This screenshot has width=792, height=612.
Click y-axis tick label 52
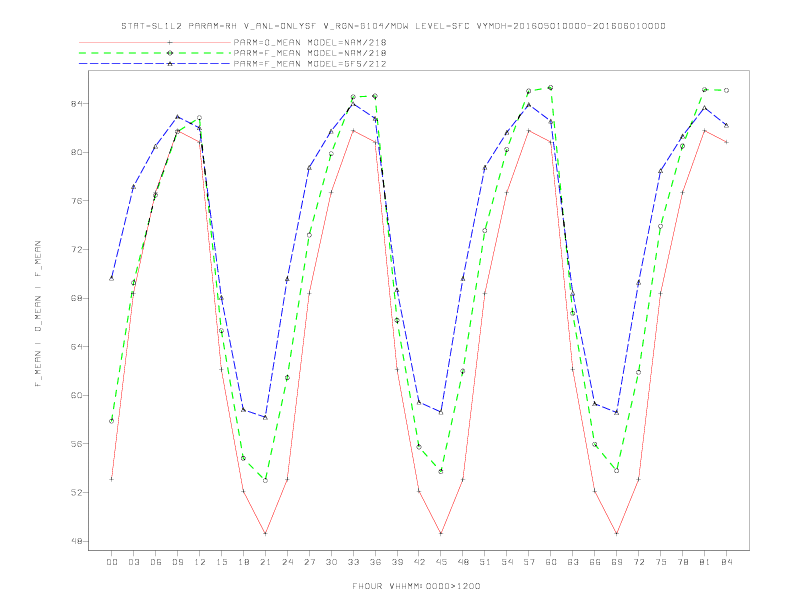pos(77,492)
